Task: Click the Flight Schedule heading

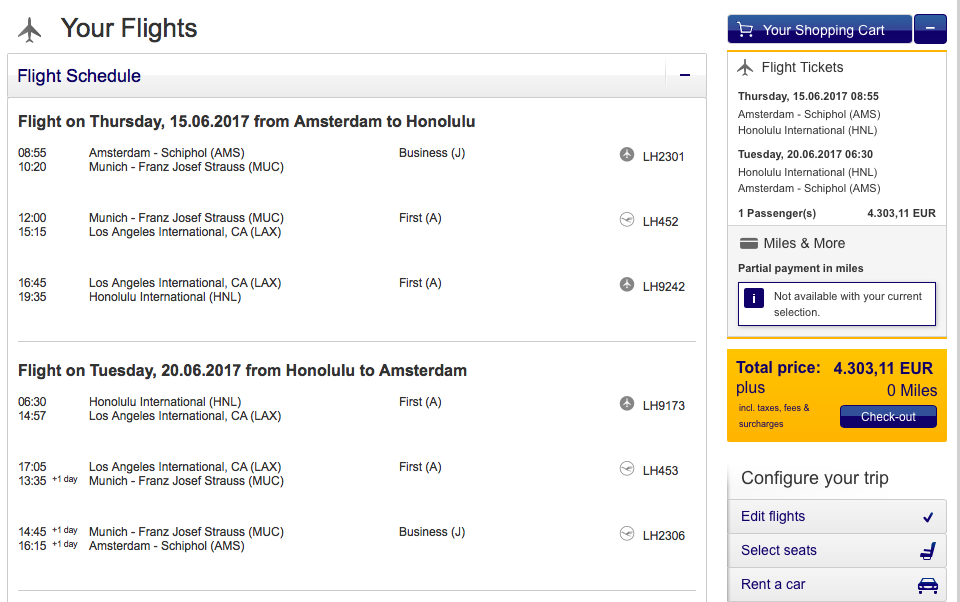Action: [79, 76]
